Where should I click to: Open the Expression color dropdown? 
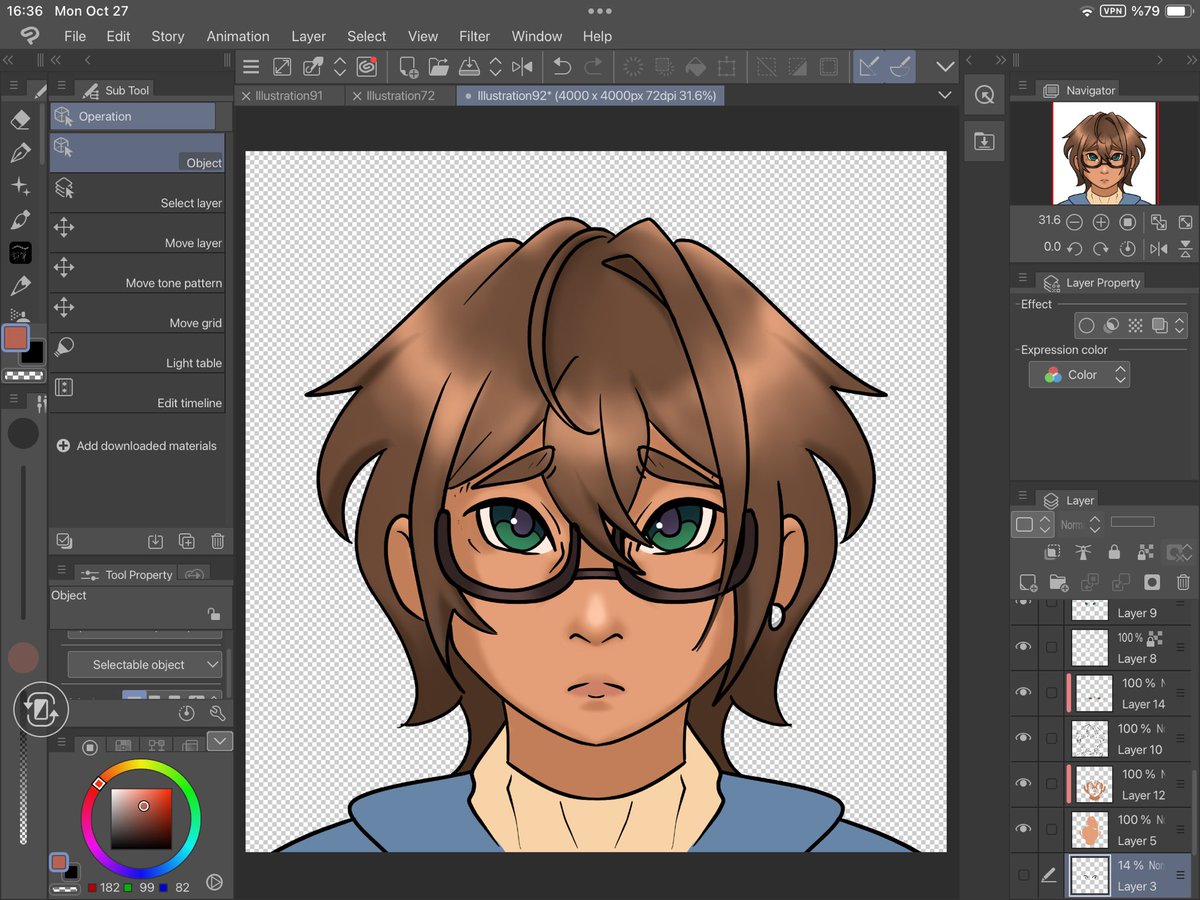tap(1080, 375)
